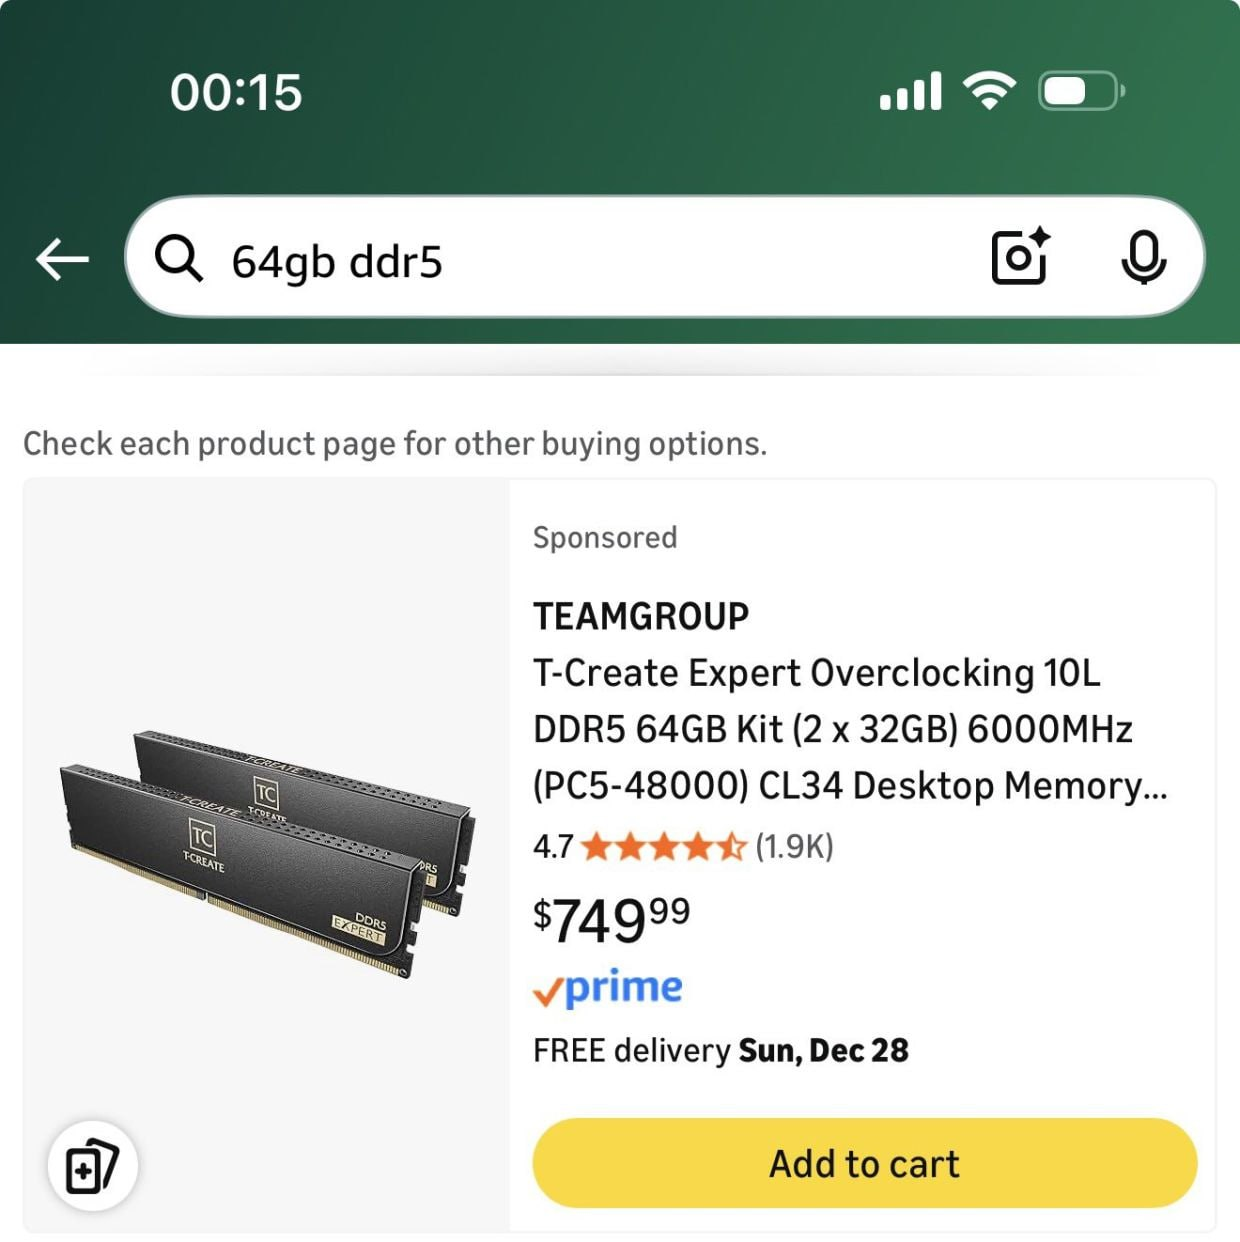Open the T-Create RAM product image

pos(266,855)
